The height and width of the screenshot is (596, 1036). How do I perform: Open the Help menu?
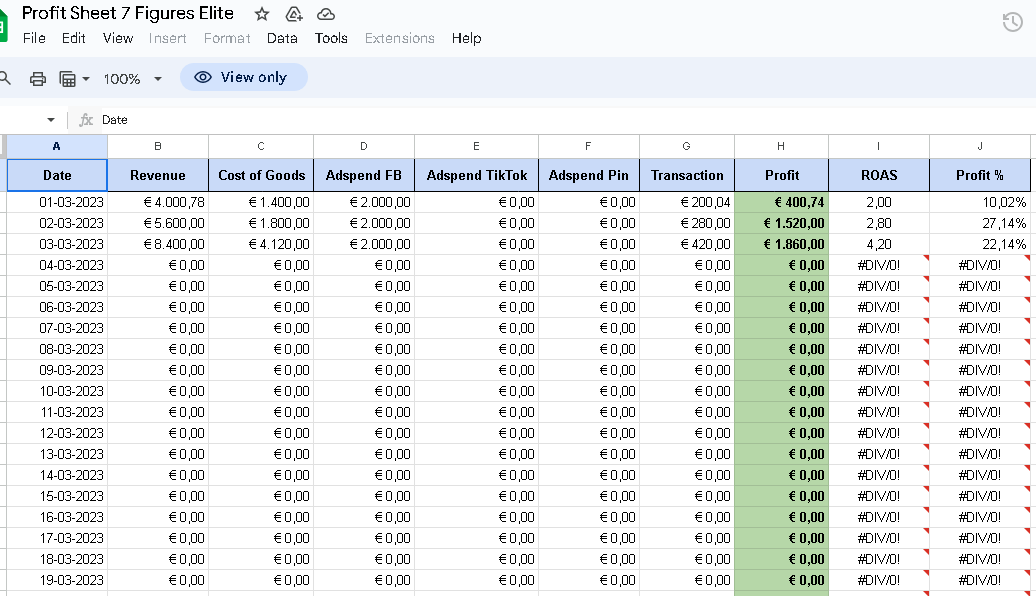point(466,38)
